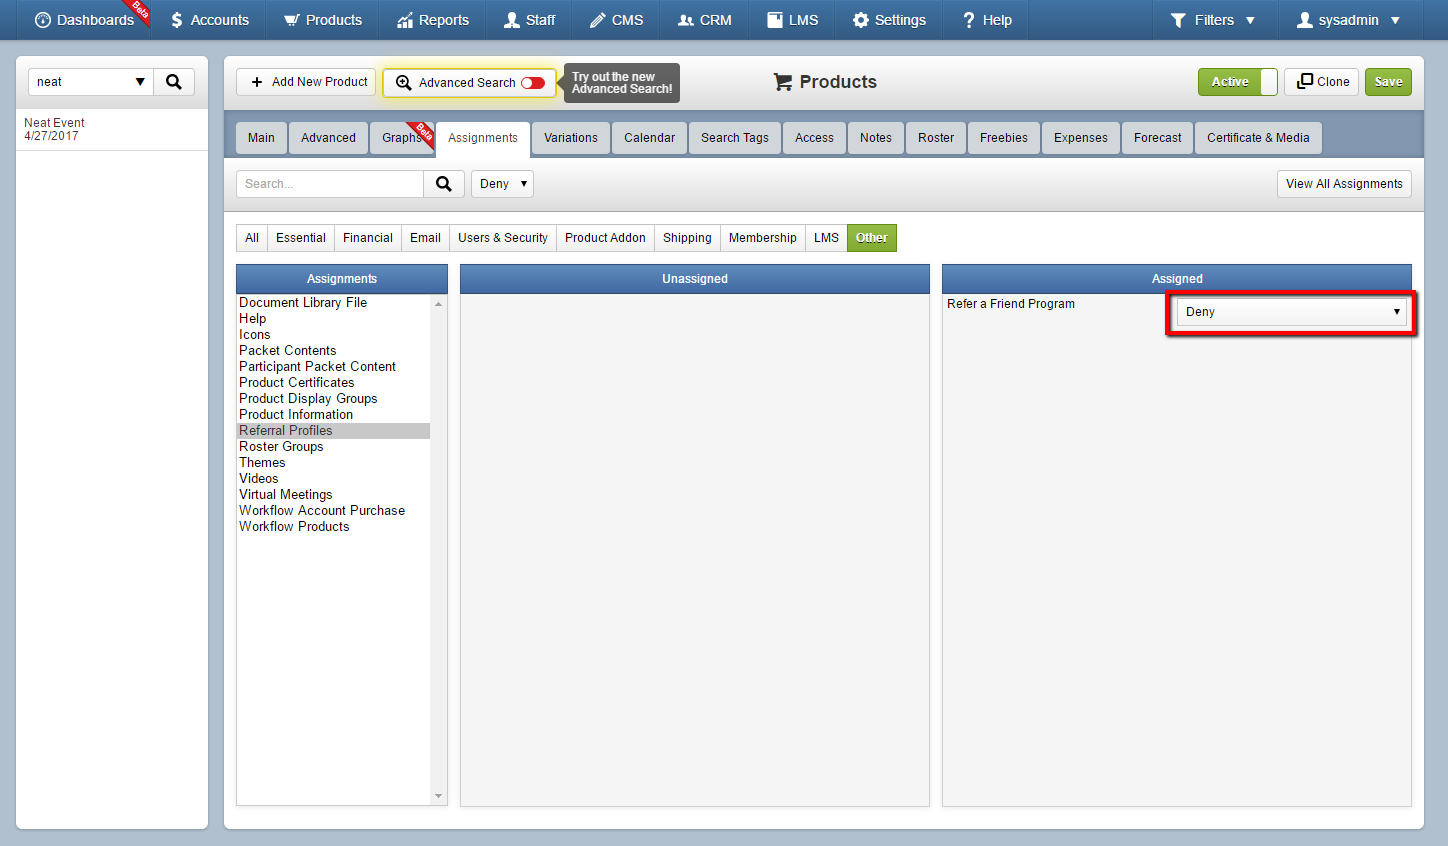Select Packet Contents in Assignments list
1448x846 pixels.
click(x=333, y=351)
